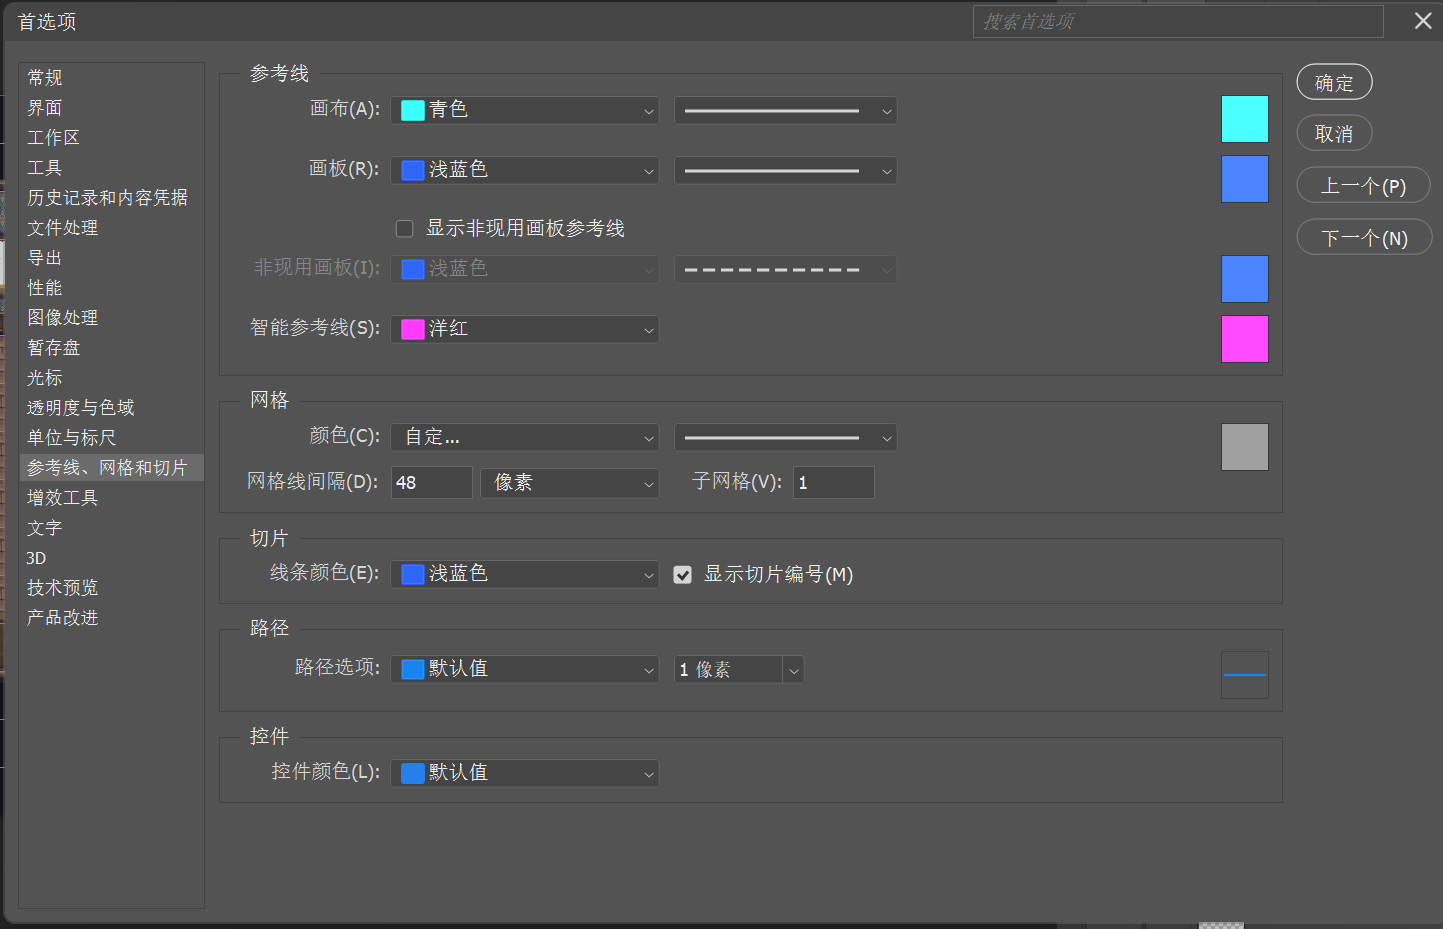Open the 画布 guide line style dropdown
This screenshot has width=1443, height=929.
[785, 111]
